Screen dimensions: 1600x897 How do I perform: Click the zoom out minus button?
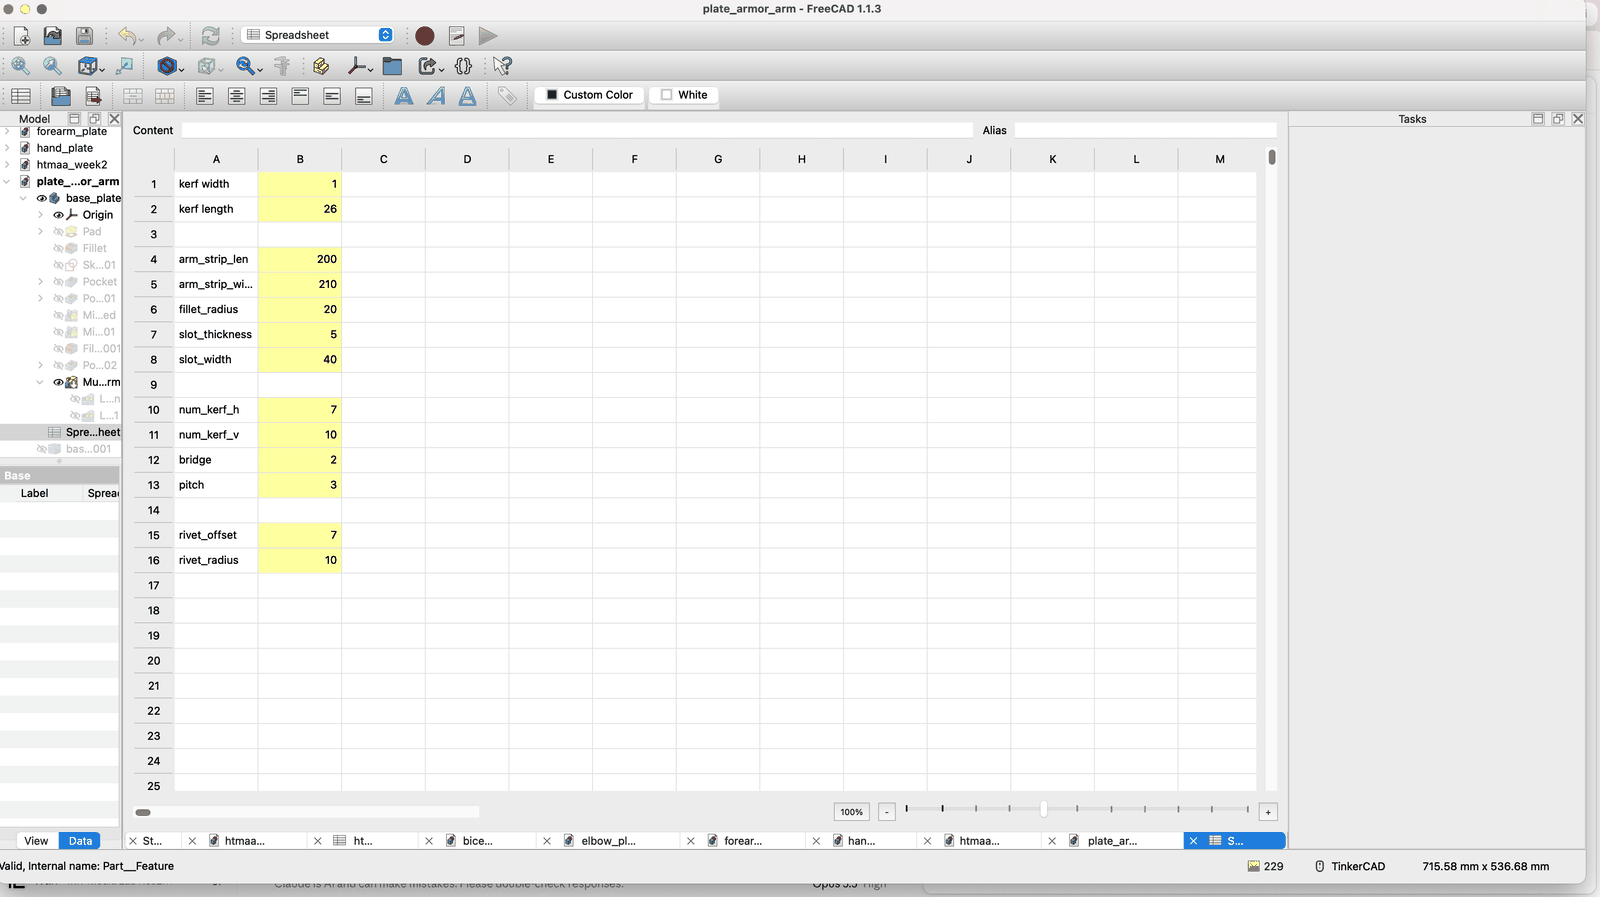[887, 812]
